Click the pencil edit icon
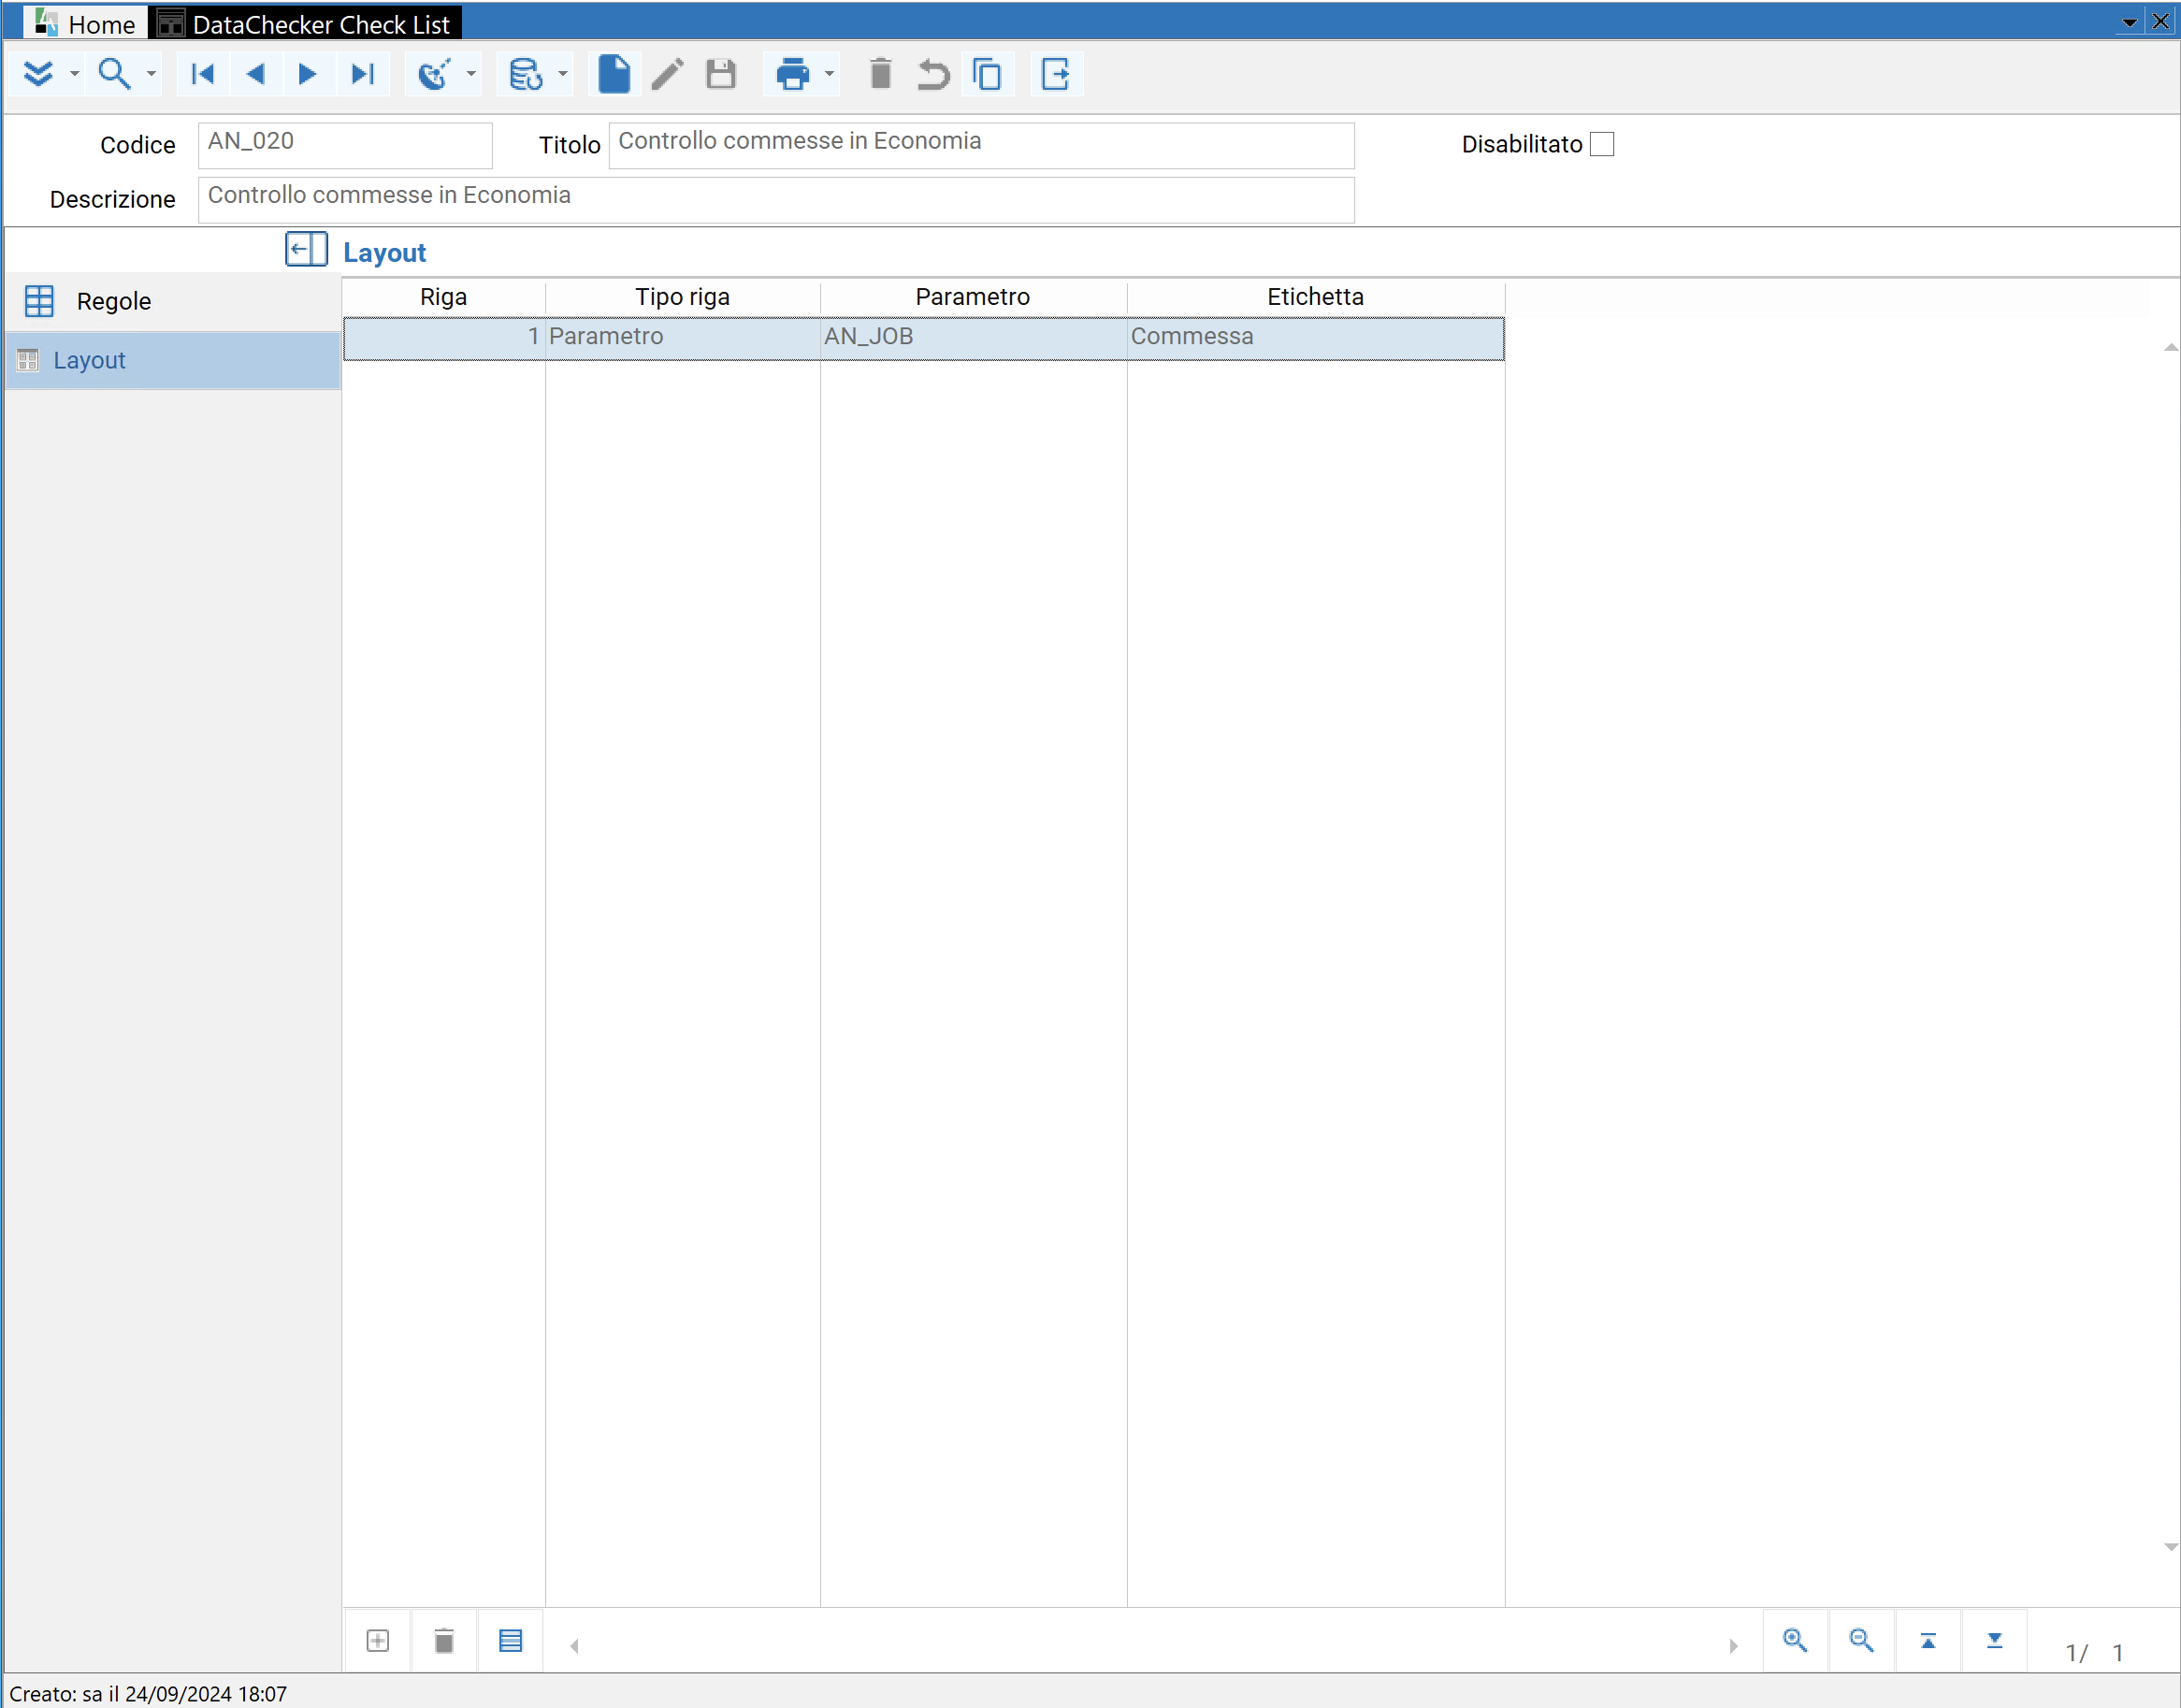Viewport: 2181px width, 1708px height. [668, 74]
